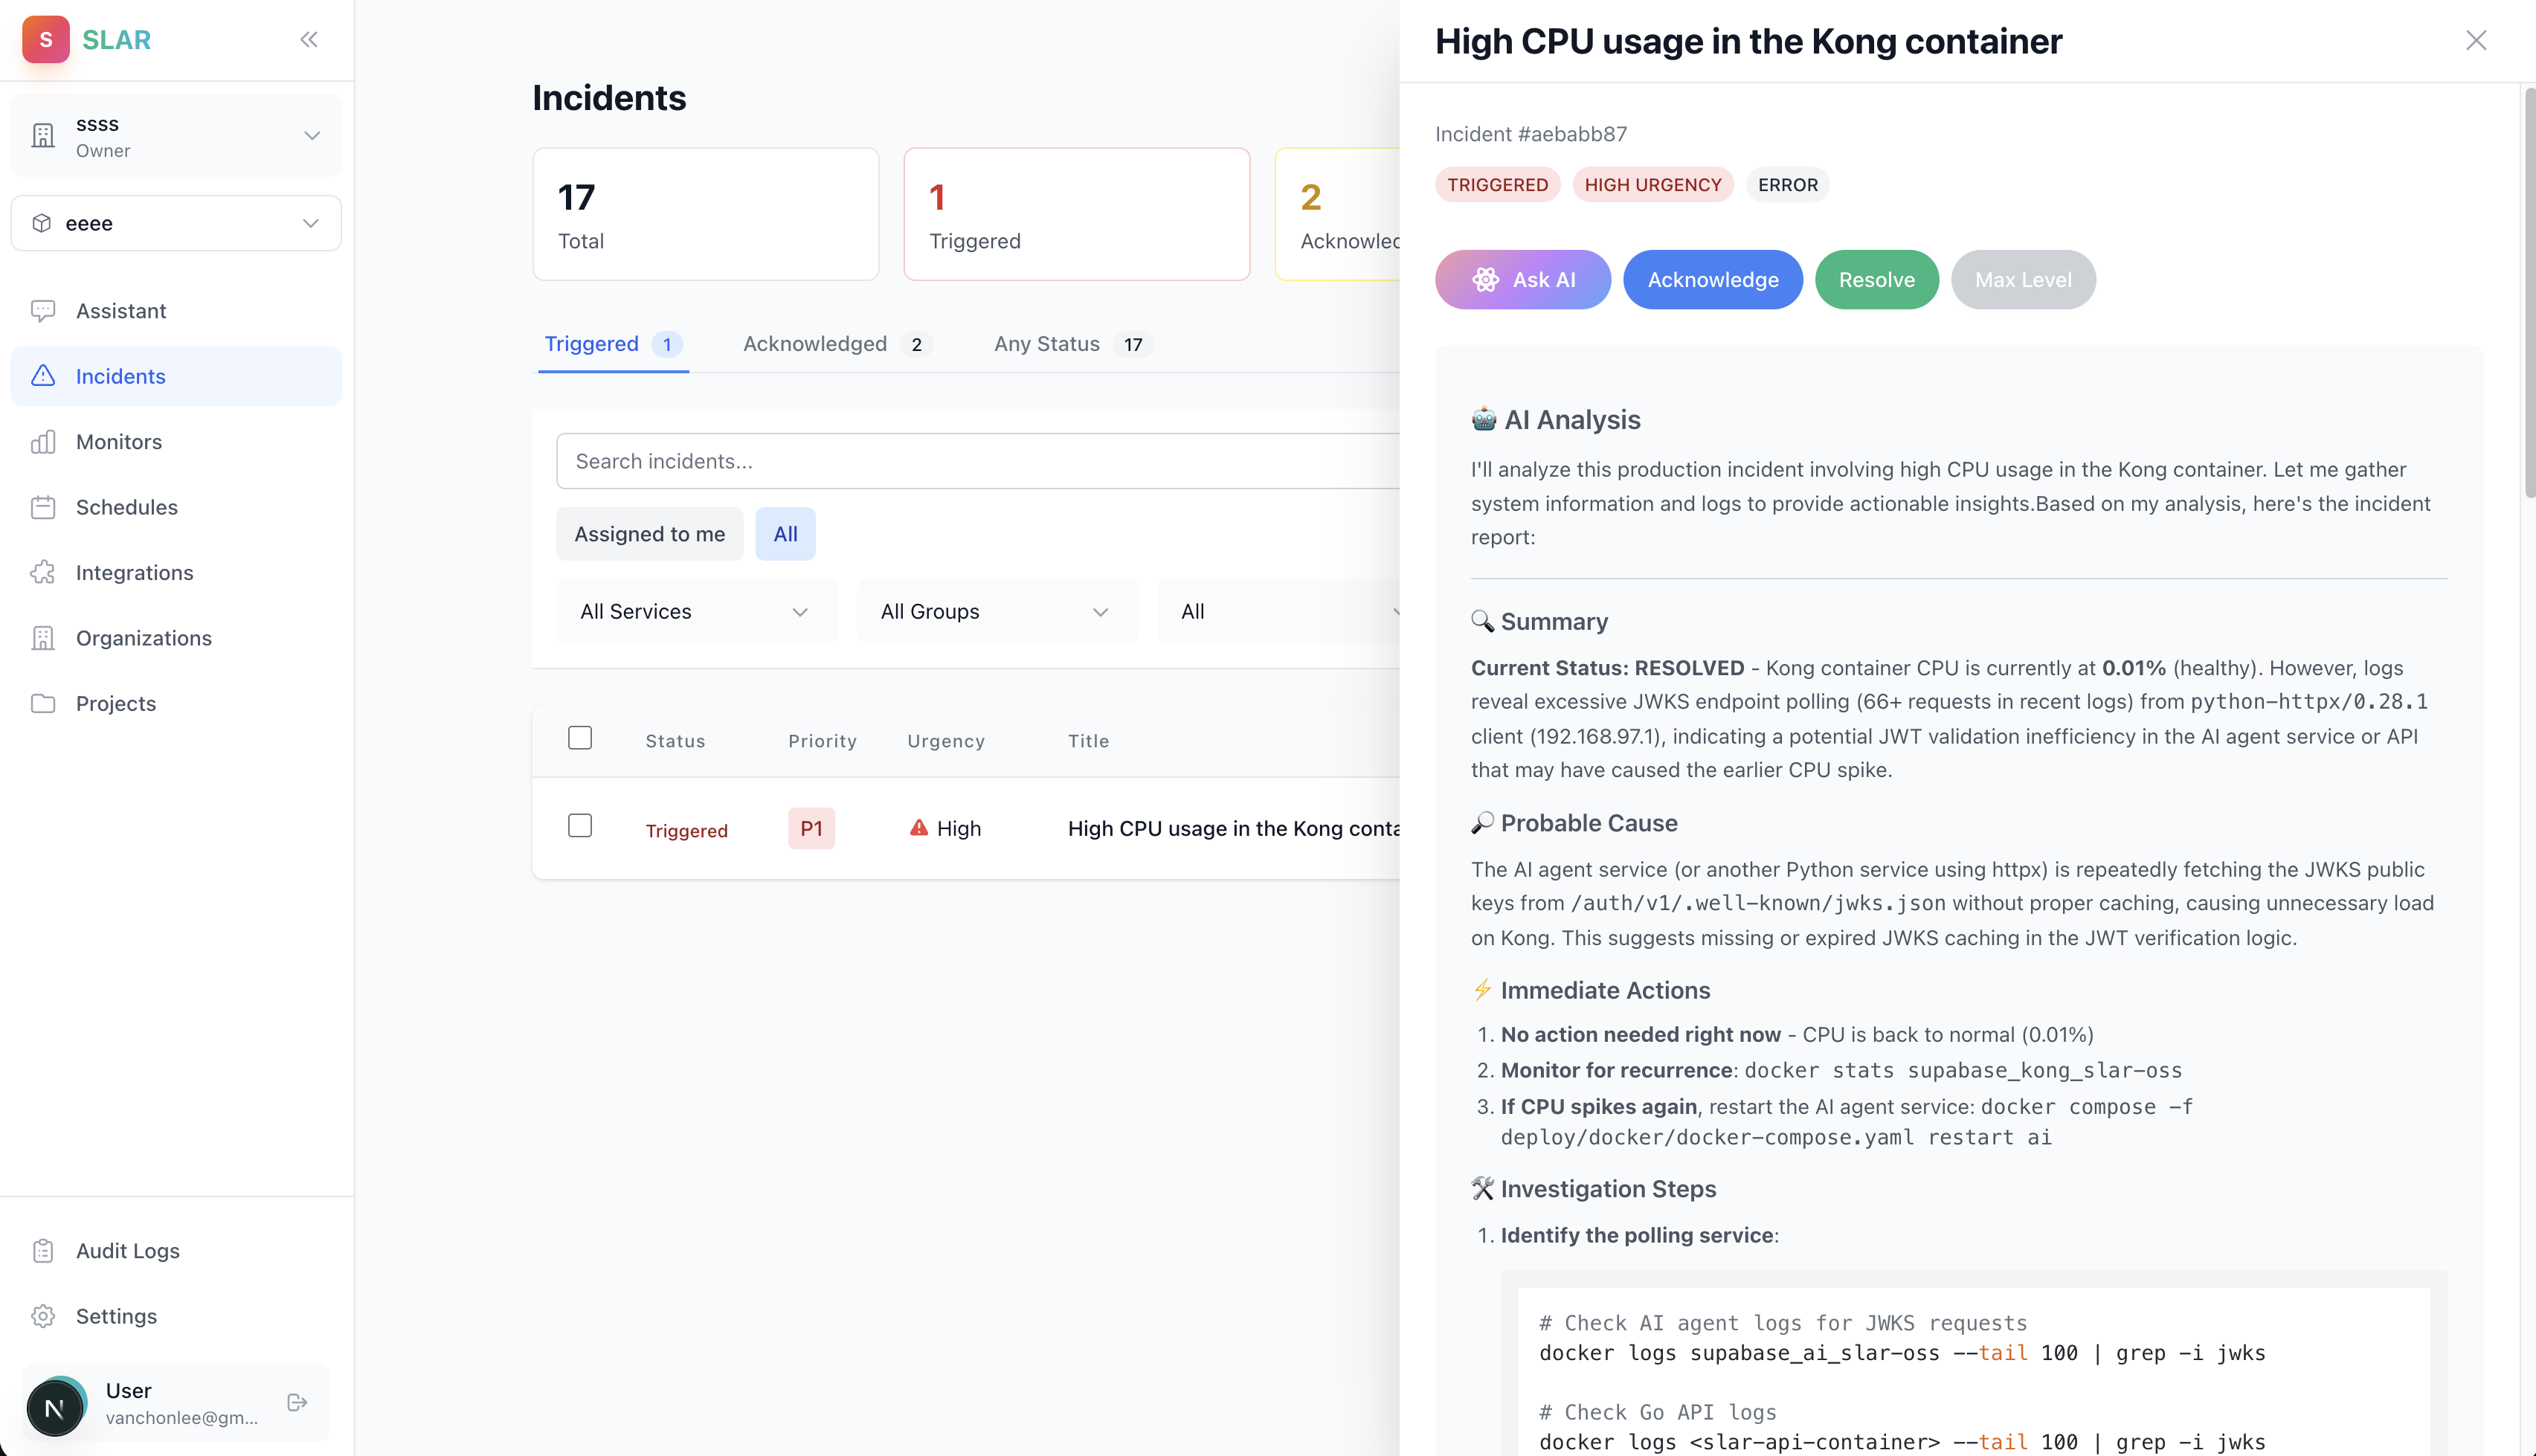
Task: Open the Schedules page
Action: pos(127,507)
